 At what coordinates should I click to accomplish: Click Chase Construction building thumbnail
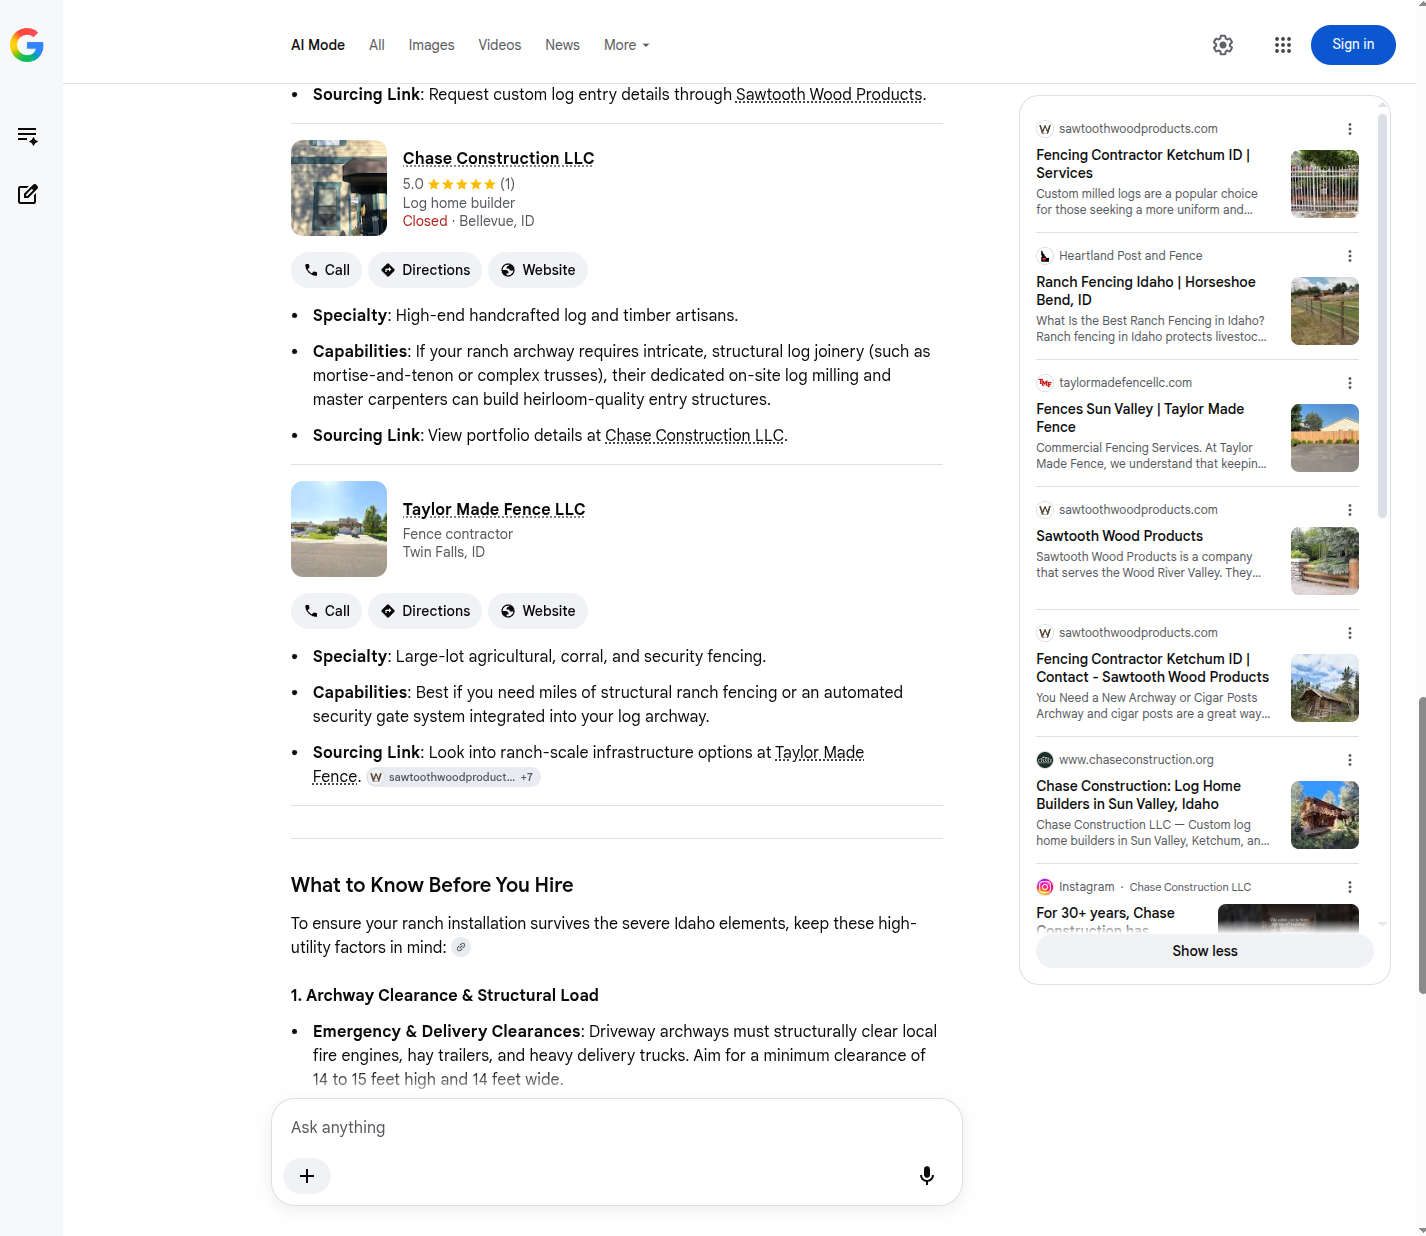(339, 188)
